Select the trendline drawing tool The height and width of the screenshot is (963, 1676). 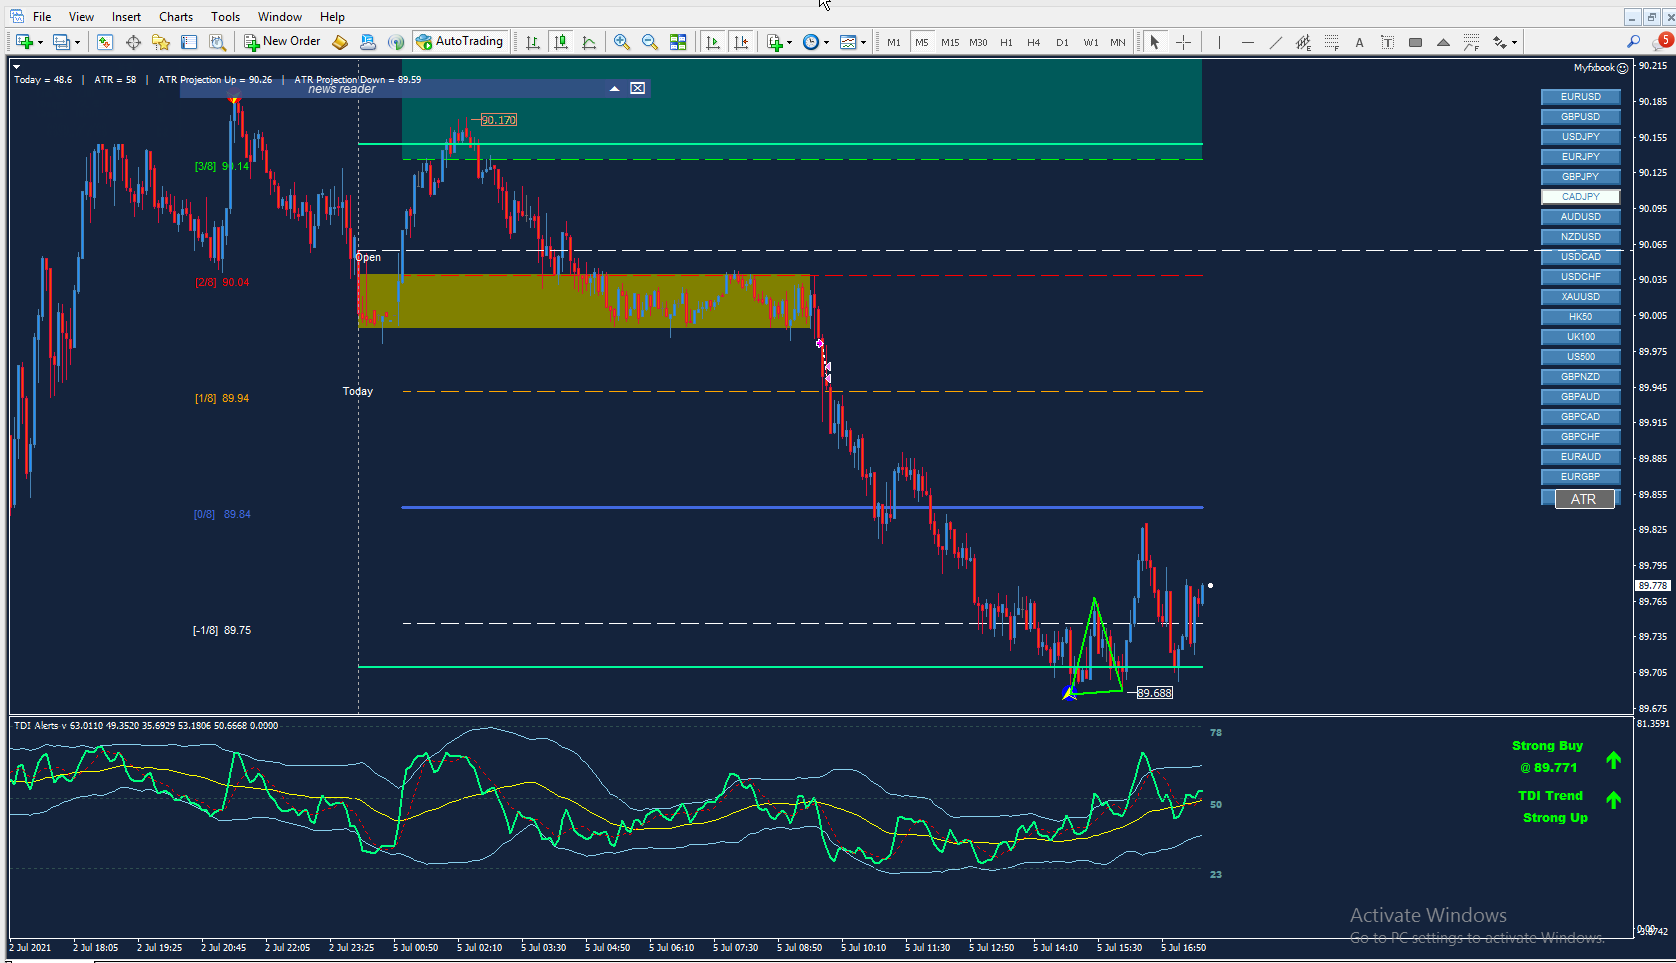(1275, 42)
